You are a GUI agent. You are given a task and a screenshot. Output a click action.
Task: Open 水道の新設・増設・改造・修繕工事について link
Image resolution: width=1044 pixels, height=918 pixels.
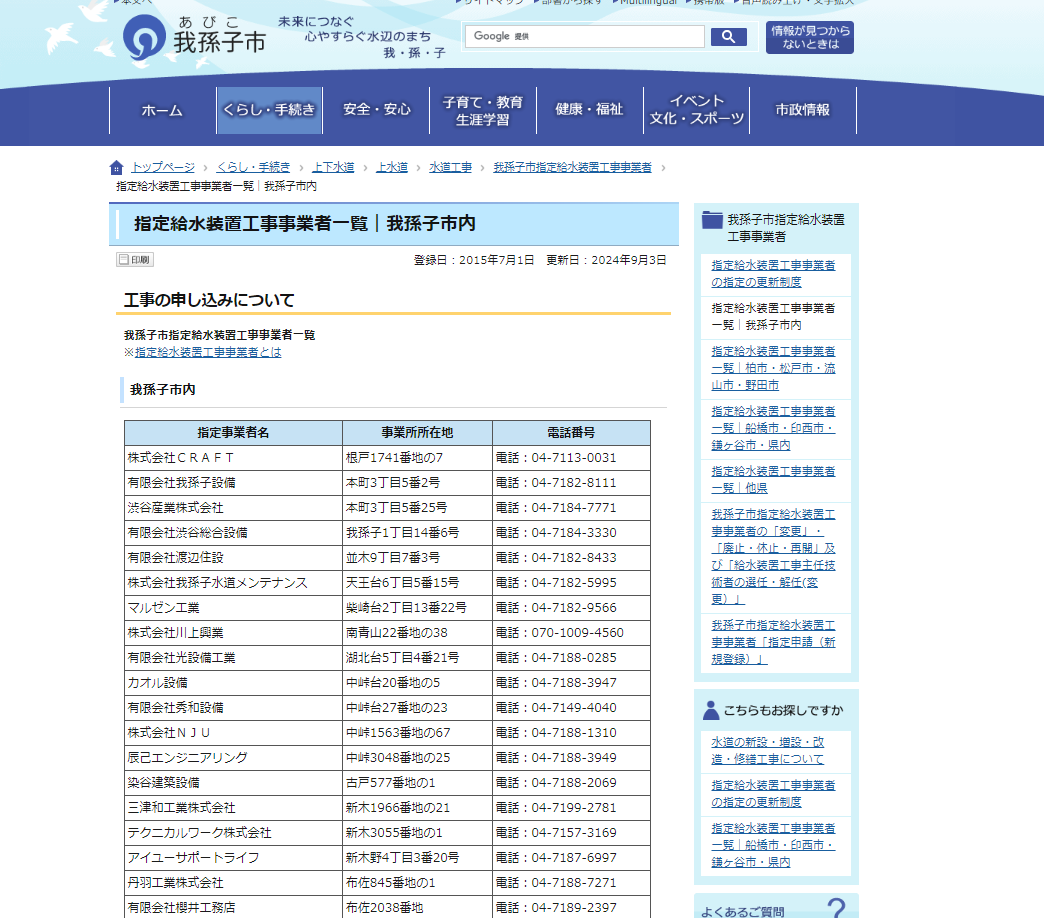768,751
